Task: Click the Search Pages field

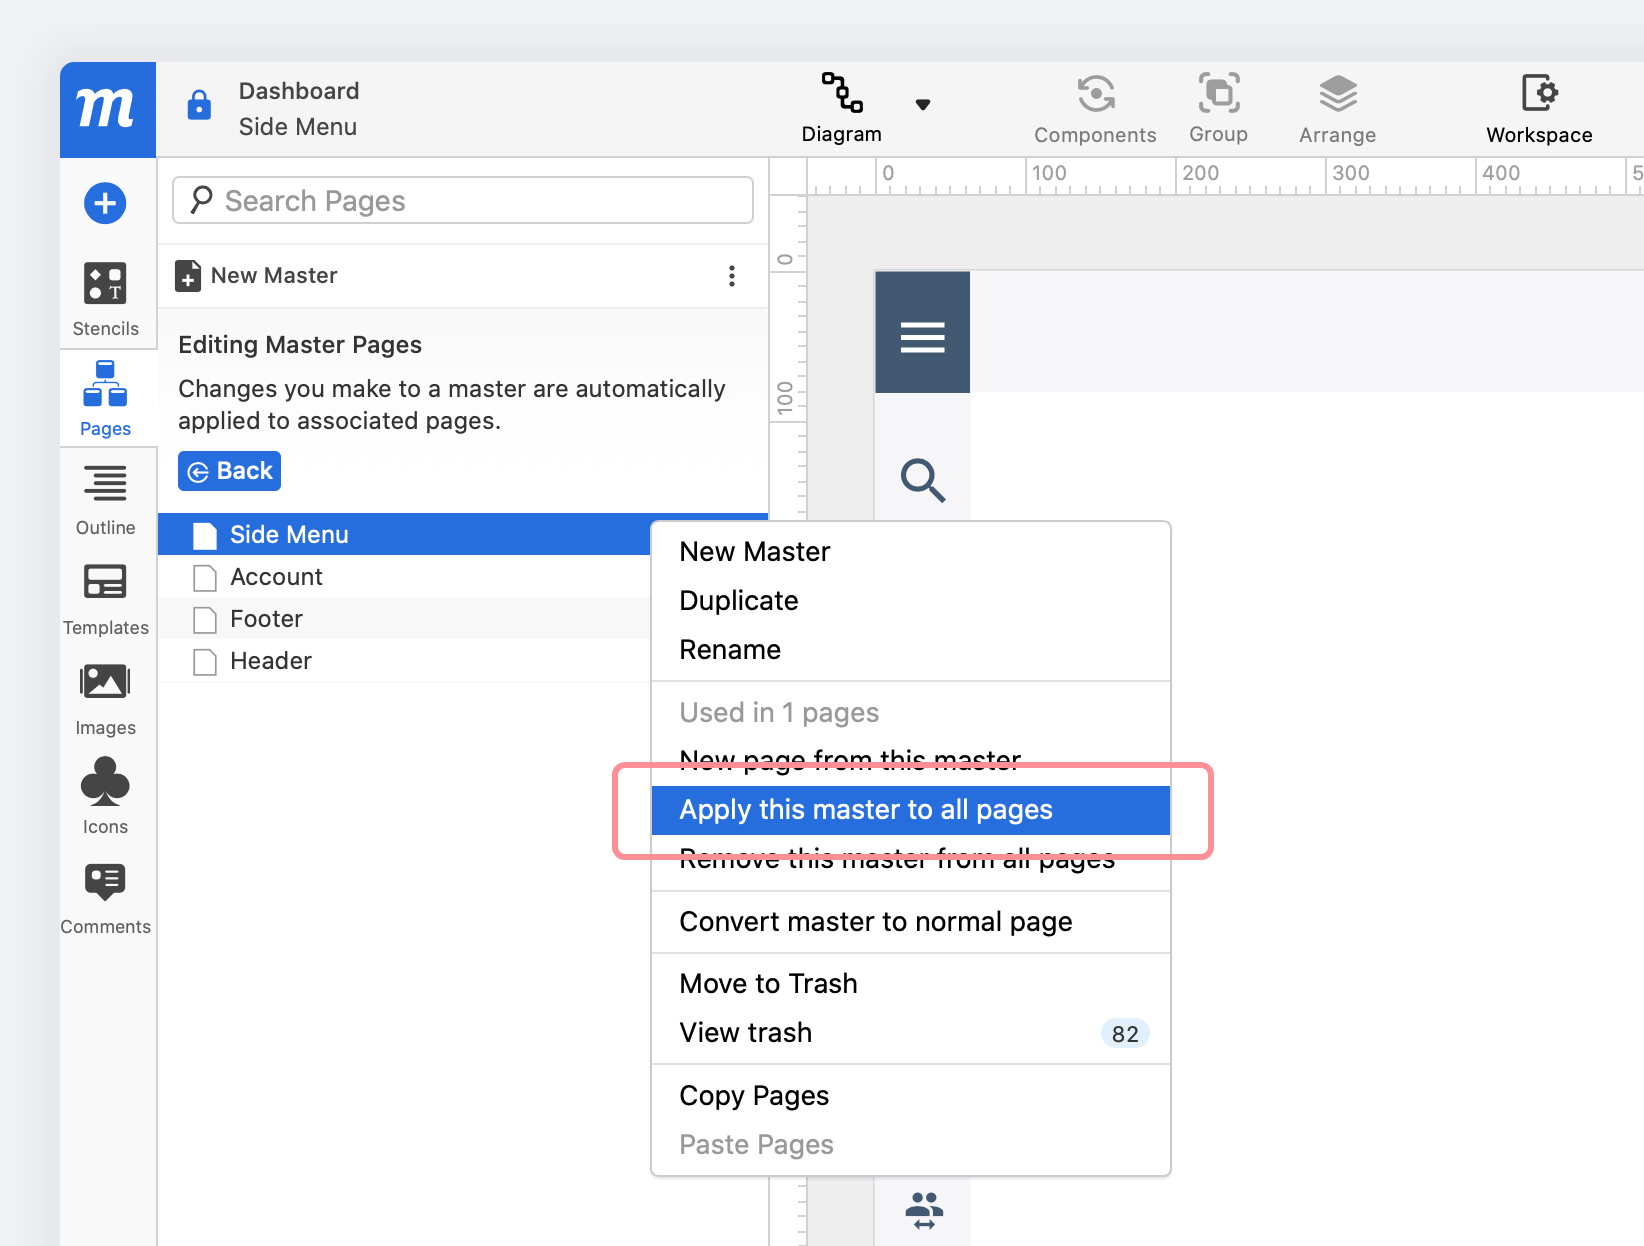Action: [463, 201]
